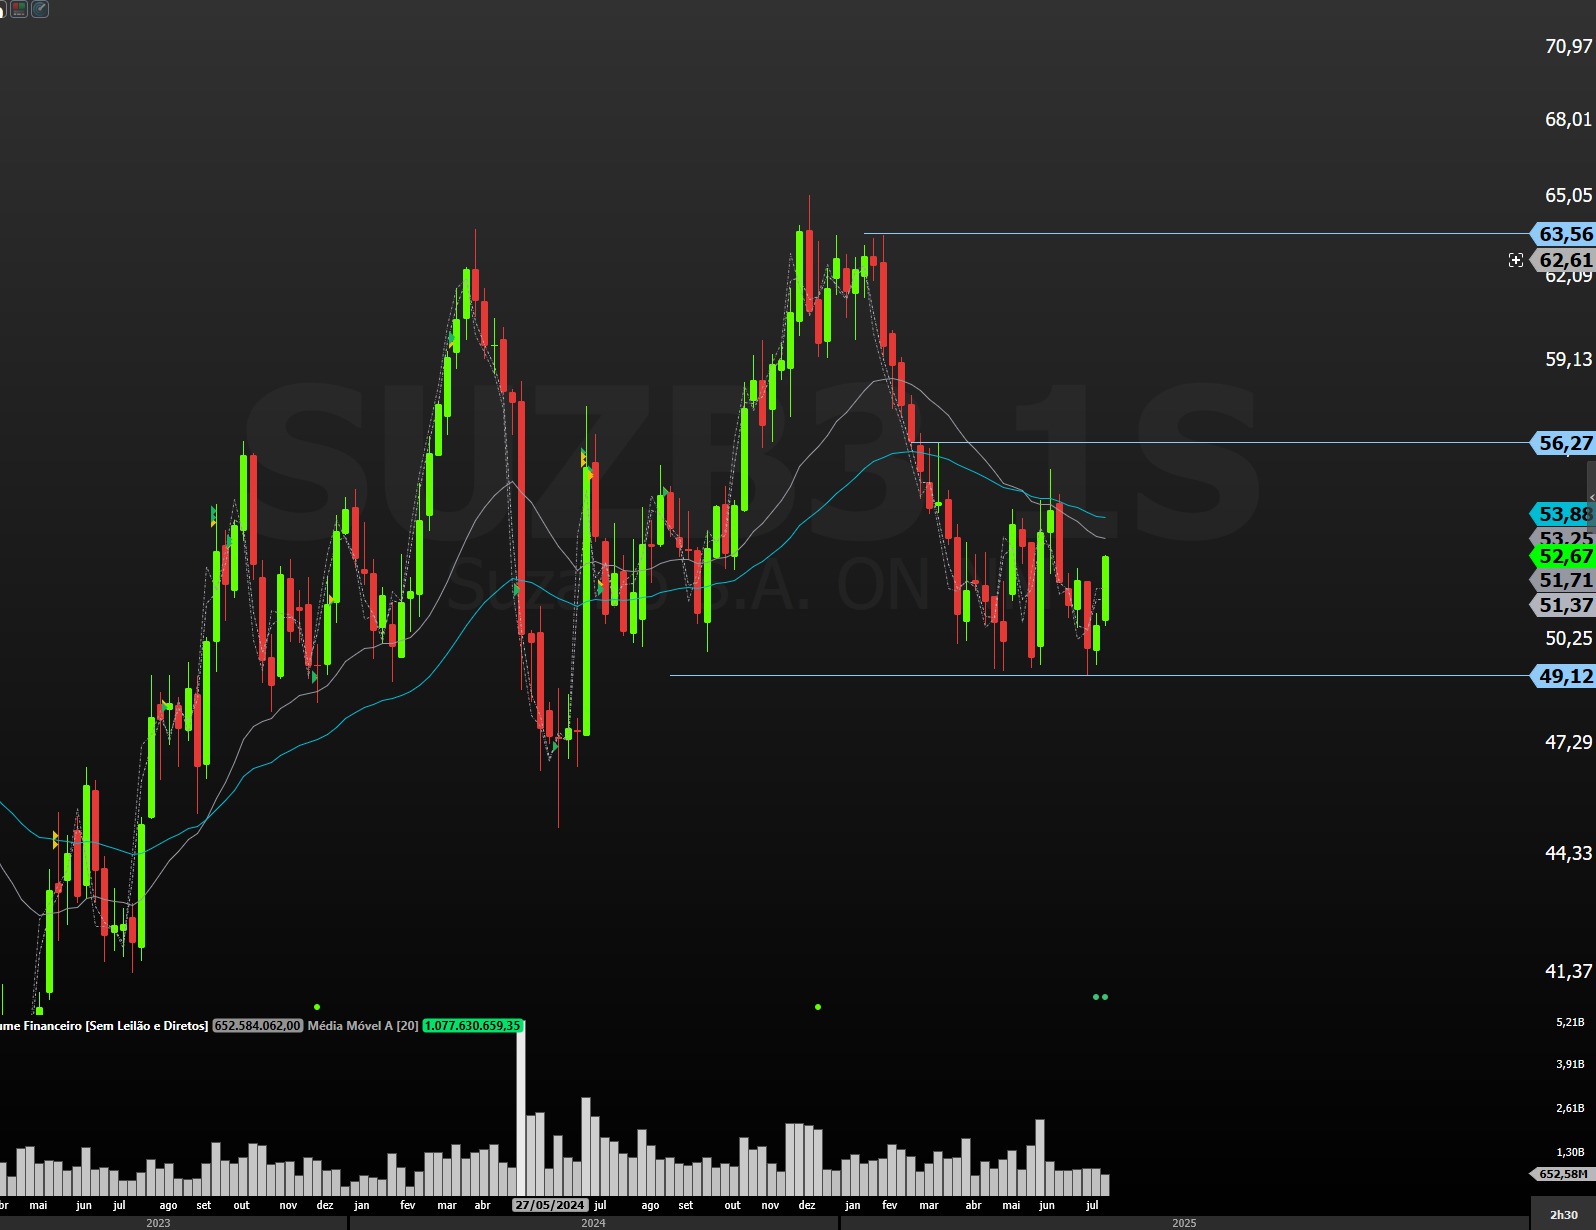Screen dimensions: 1596x1230
Task: Click the gray 51,71 price tag
Action: [1564, 580]
